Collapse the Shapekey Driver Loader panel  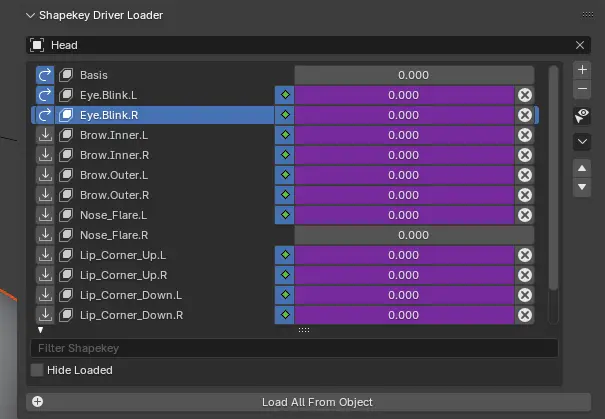click(x=30, y=15)
